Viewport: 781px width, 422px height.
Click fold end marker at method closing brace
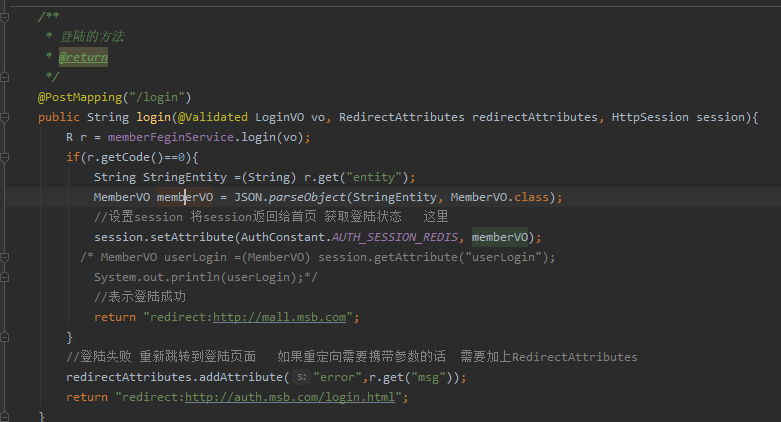[4, 417]
